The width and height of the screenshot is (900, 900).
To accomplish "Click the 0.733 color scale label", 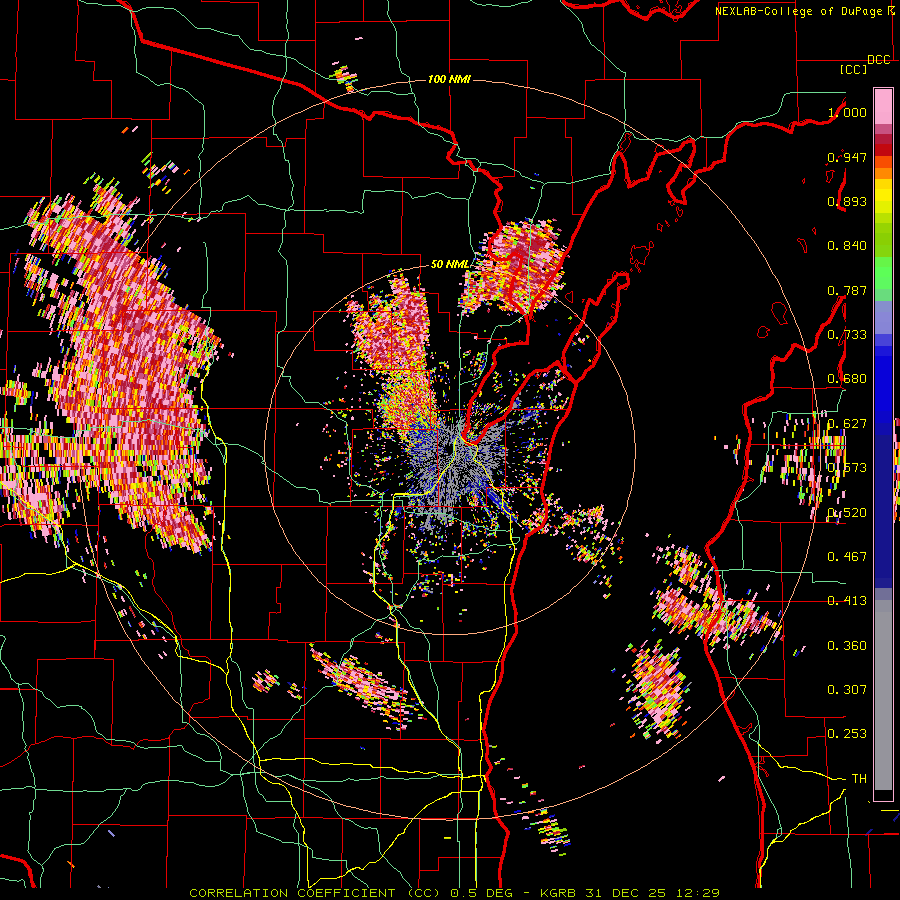I will [847, 335].
